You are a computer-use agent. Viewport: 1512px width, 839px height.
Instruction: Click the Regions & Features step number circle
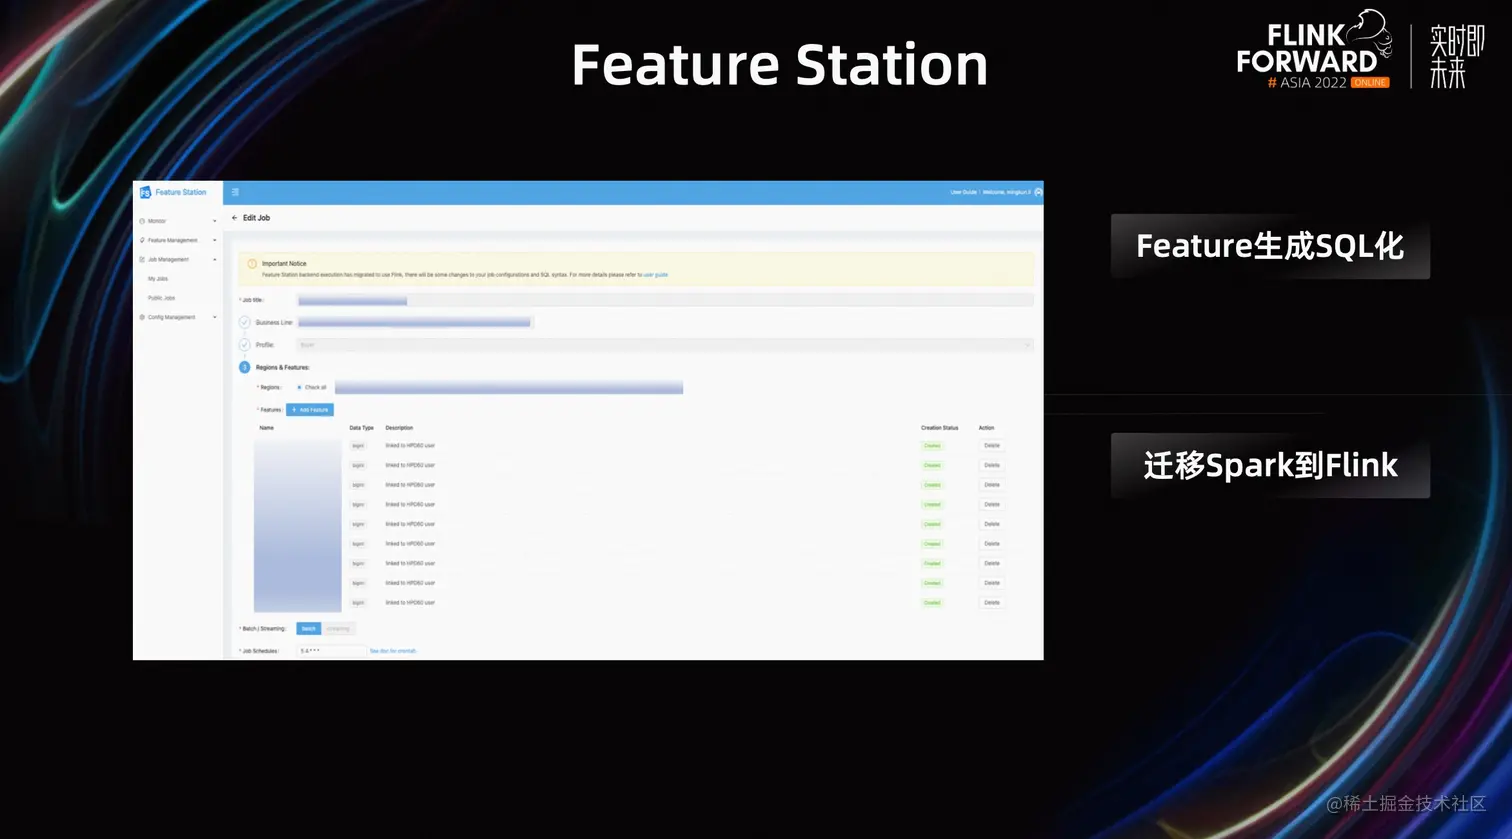pyautogui.click(x=245, y=367)
